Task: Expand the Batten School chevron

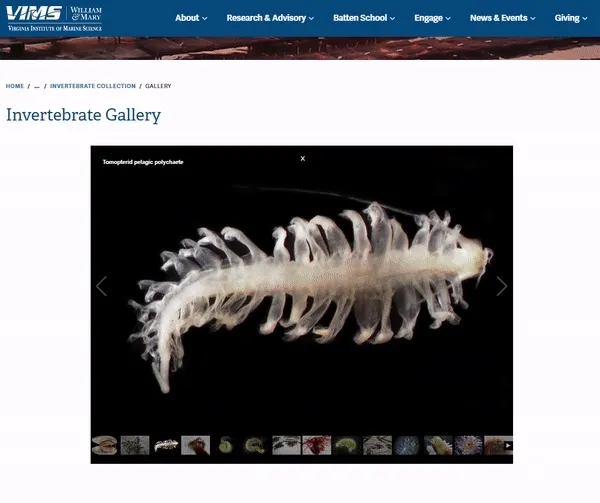Action: (x=393, y=18)
